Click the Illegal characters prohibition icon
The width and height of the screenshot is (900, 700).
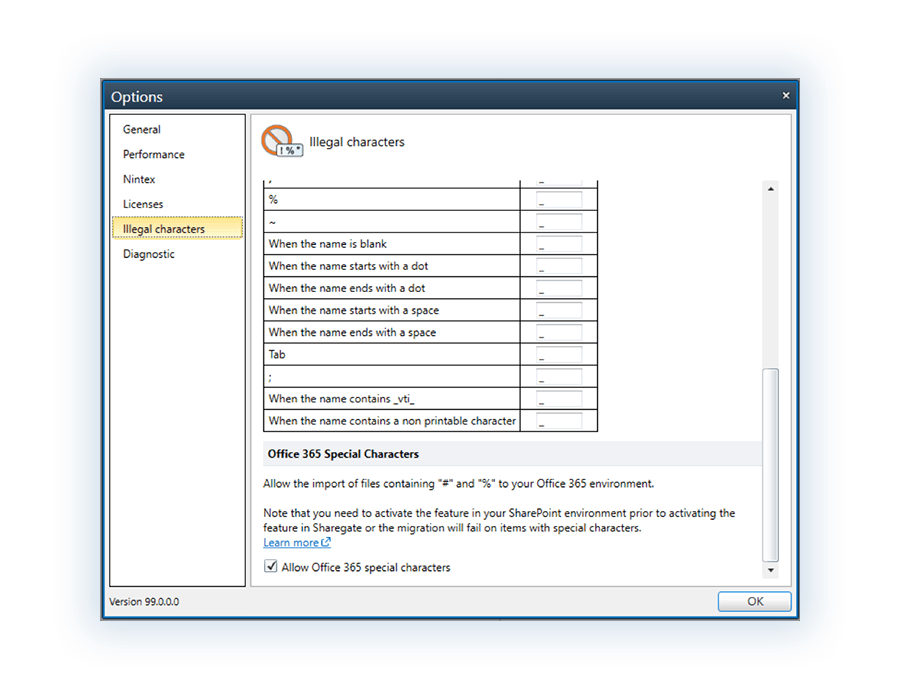tap(282, 141)
